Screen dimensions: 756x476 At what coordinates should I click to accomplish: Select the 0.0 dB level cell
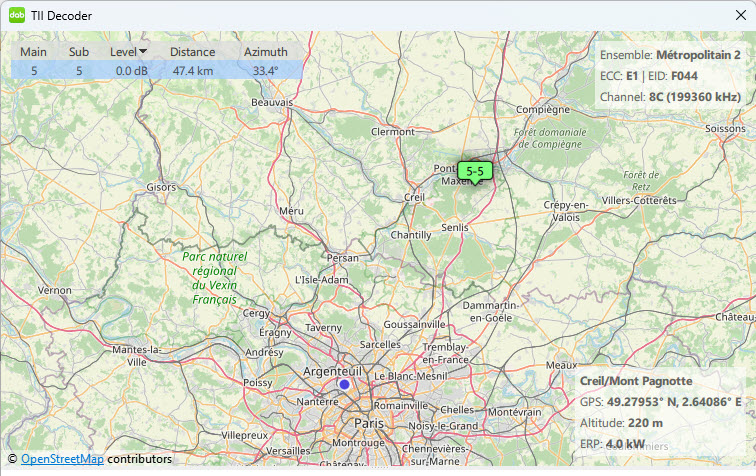[x=132, y=71]
